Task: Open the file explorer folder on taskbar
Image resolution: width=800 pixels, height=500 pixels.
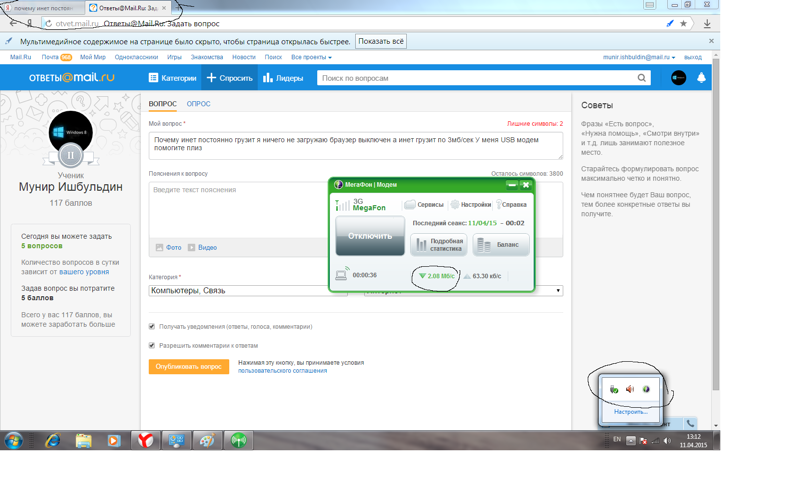Action: pyautogui.click(x=83, y=440)
